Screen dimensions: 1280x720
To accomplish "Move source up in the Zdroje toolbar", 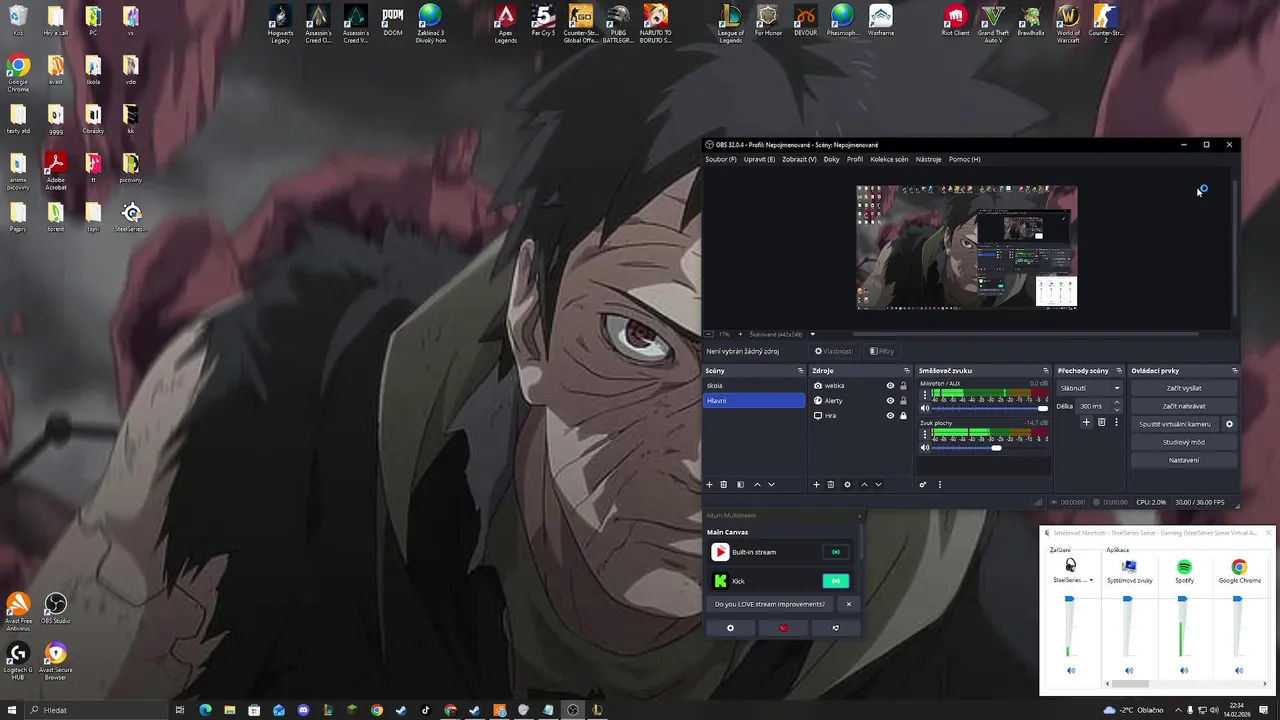I will coord(864,485).
